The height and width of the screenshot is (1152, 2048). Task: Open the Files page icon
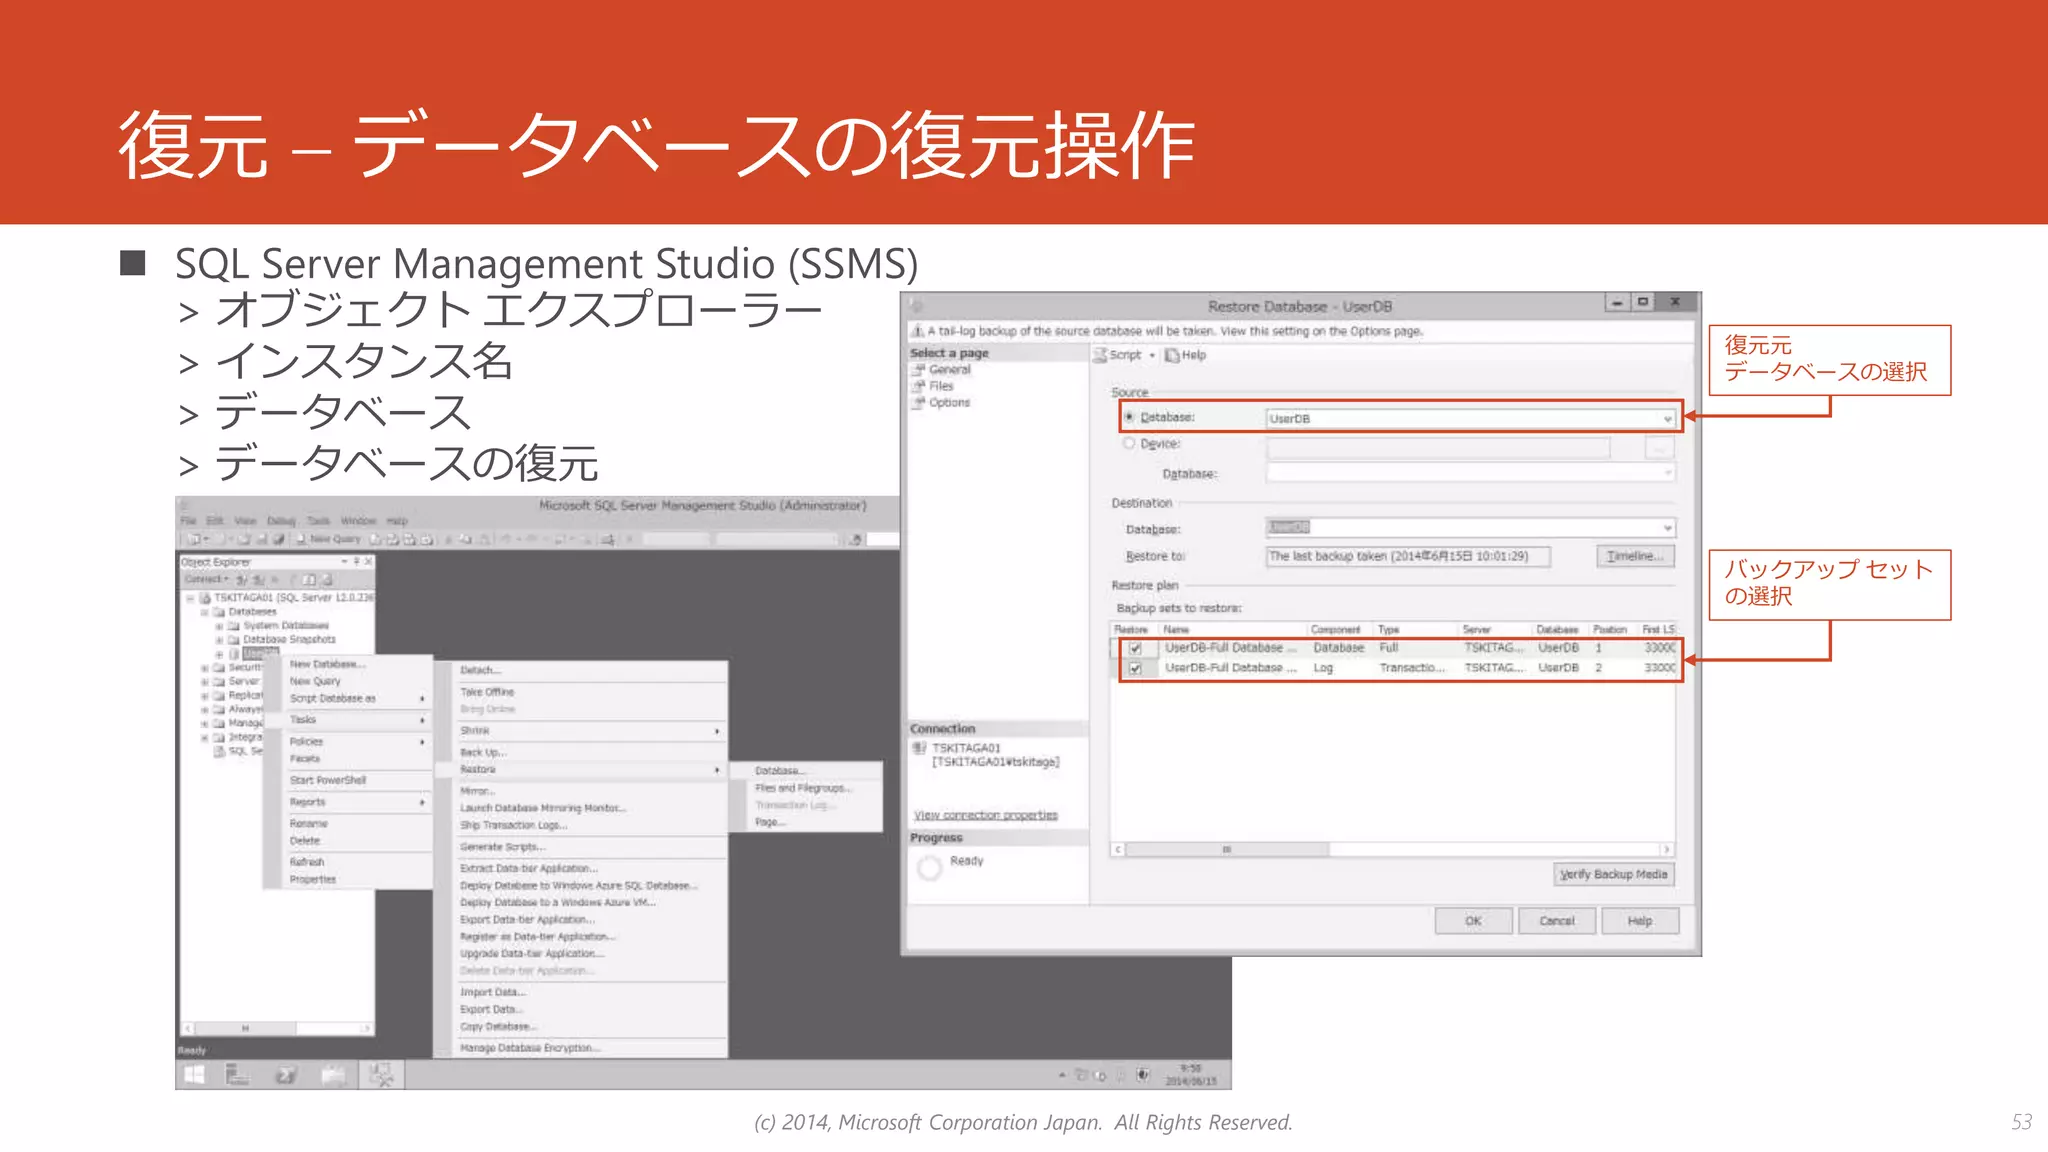click(x=918, y=386)
